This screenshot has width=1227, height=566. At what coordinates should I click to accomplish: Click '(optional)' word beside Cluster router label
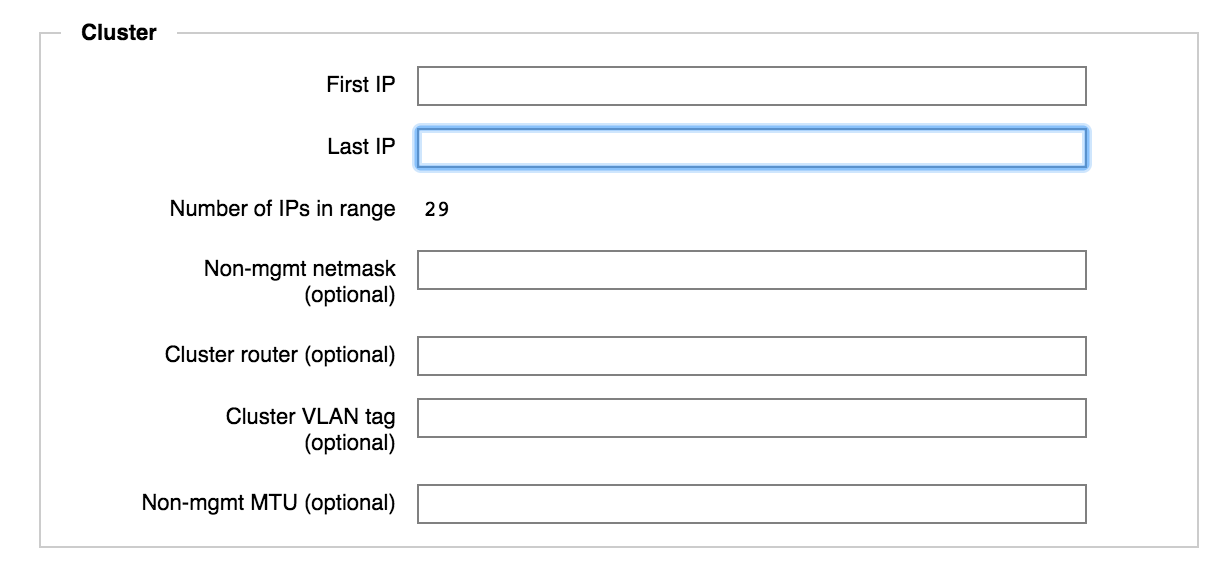click(350, 355)
